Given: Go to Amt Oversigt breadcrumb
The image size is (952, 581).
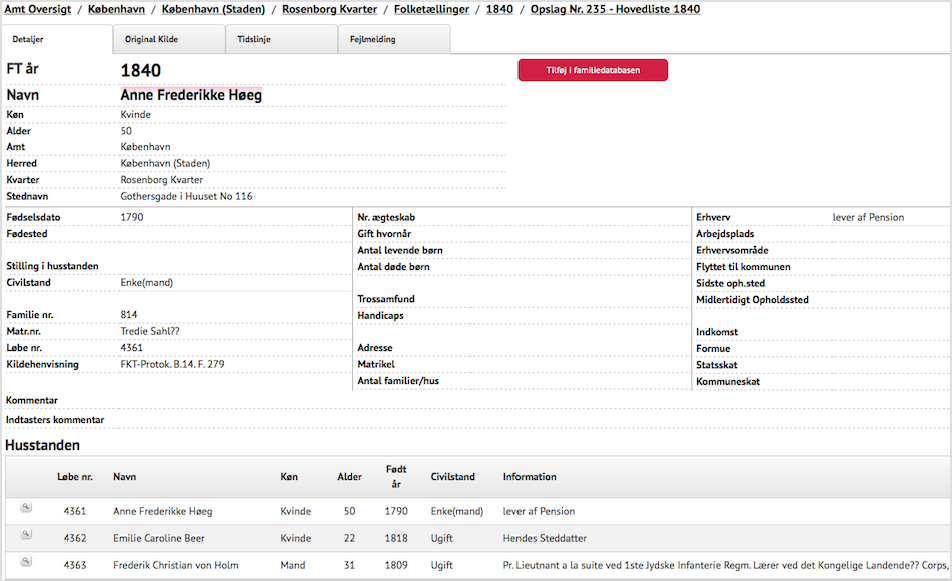Looking at the screenshot, I should [38, 9].
